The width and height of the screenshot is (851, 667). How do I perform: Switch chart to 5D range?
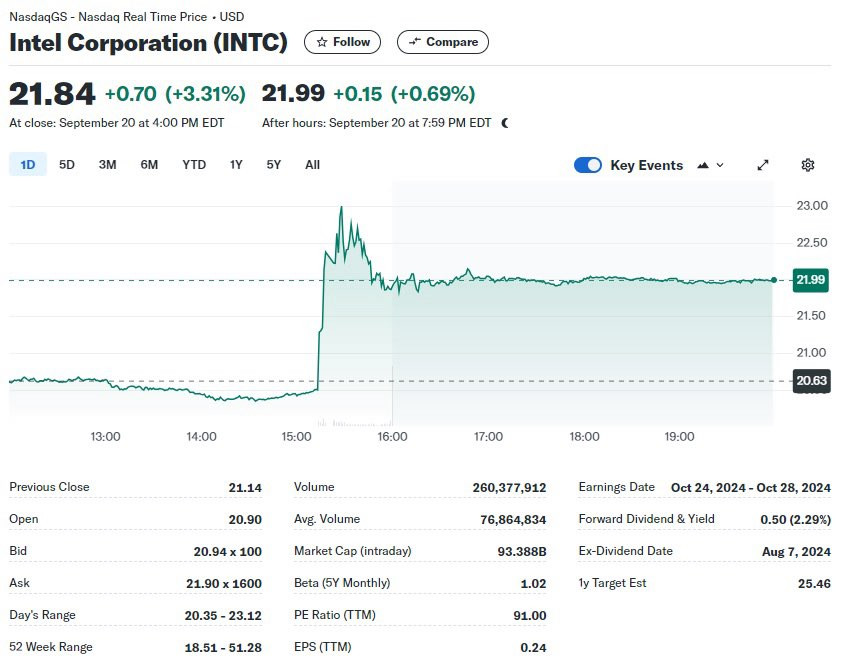(67, 164)
